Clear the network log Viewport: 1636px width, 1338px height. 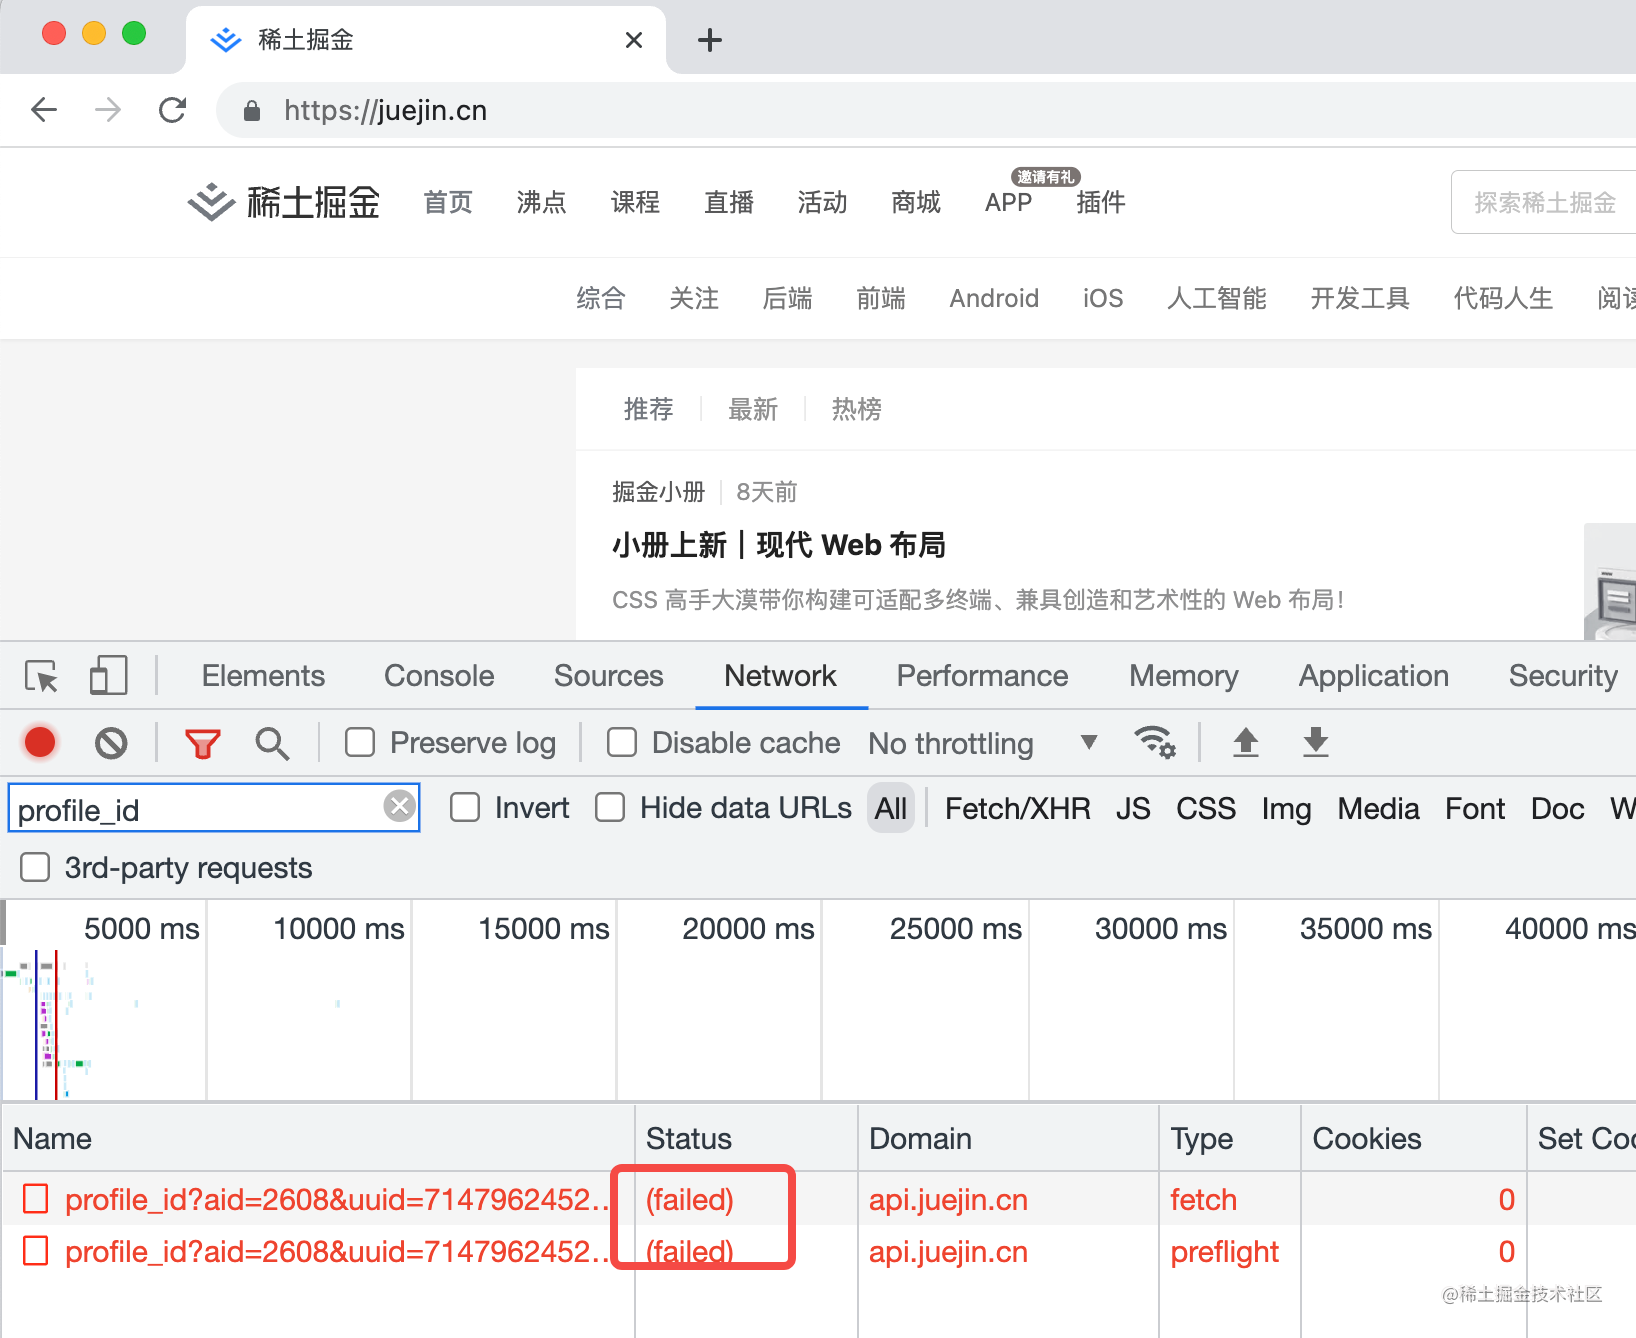coord(111,743)
